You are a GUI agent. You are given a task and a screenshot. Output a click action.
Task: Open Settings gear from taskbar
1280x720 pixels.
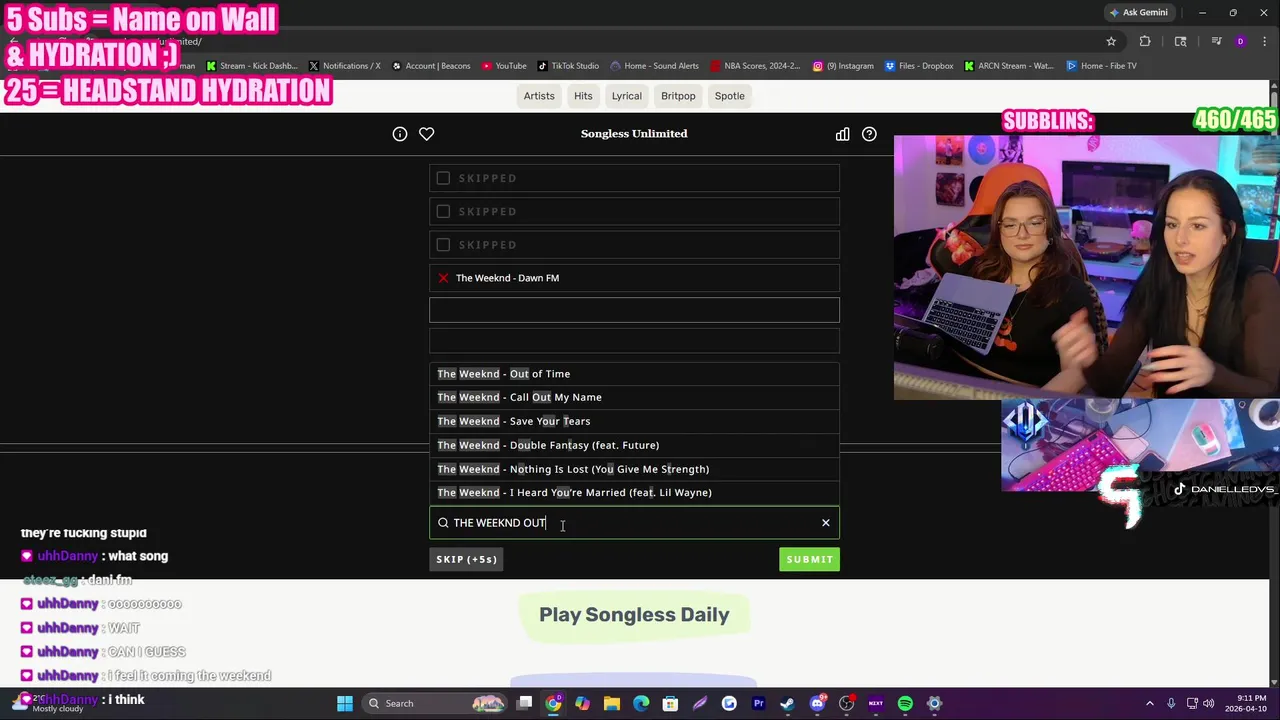(x=934, y=703)
